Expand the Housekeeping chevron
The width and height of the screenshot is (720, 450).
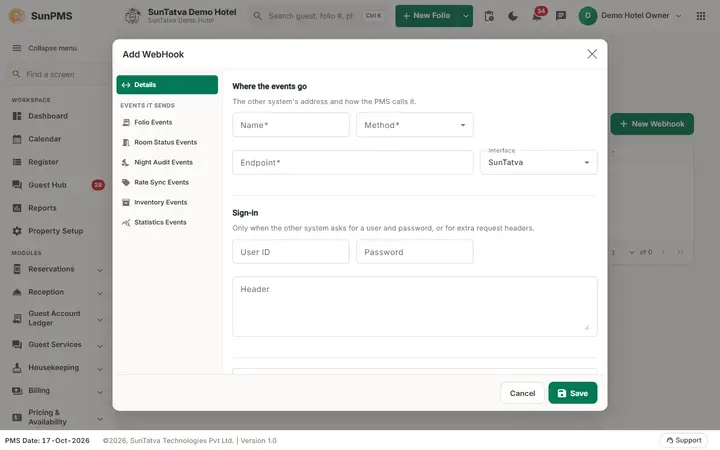pos(100,369)
